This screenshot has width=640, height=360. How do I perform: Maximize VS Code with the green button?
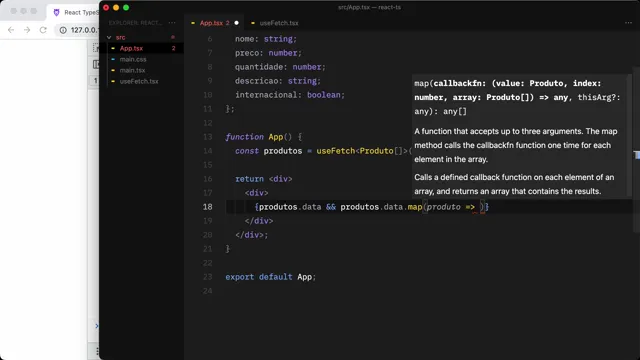[x=126, y=7]
